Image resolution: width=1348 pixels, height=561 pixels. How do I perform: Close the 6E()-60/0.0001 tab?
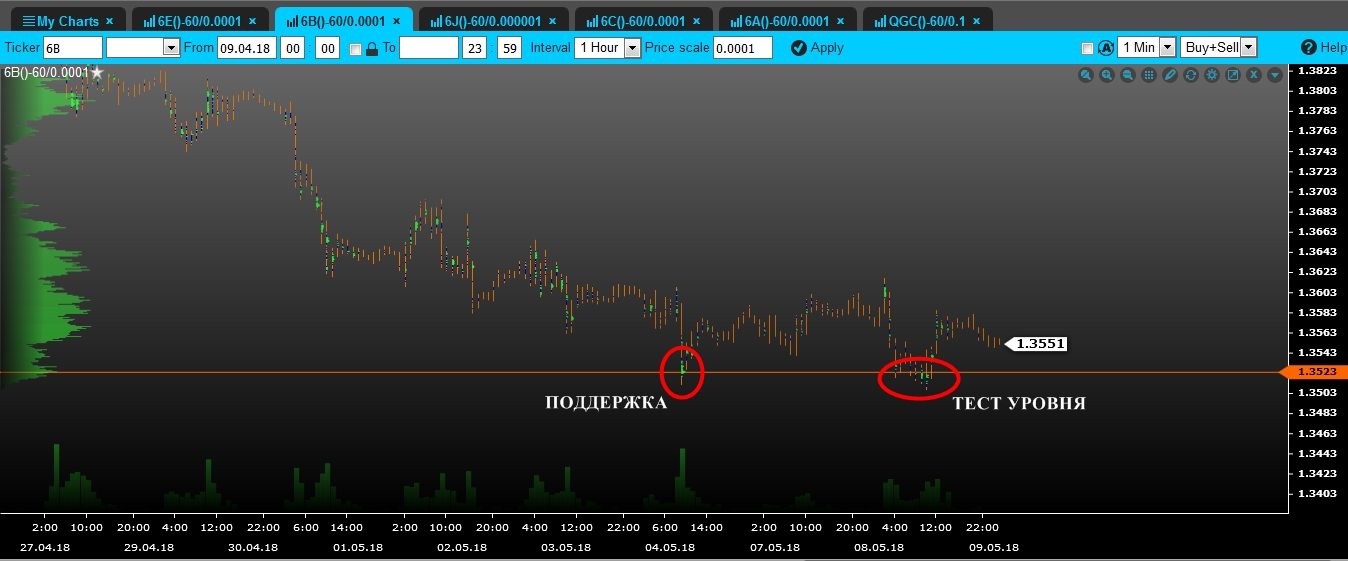click(252, 21)
